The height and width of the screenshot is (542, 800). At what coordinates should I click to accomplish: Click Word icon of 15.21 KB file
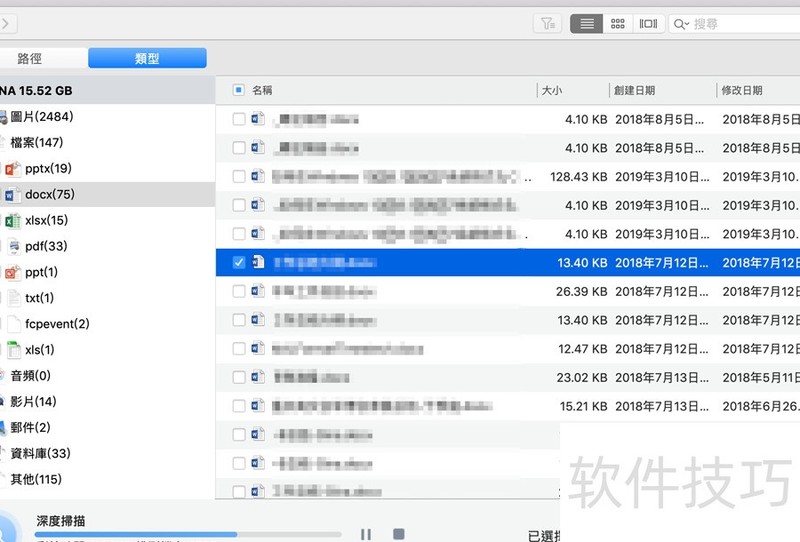(258, 406)
